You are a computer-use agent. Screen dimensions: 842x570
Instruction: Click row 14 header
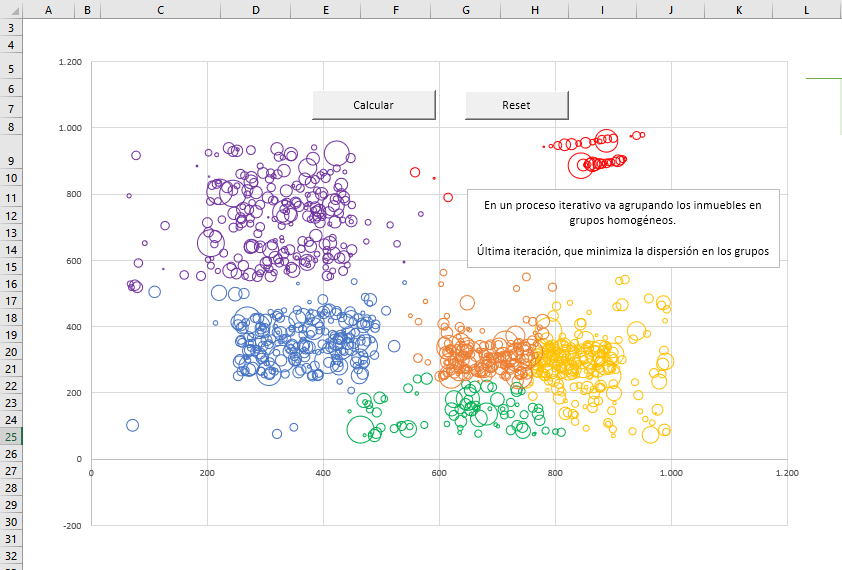pyautogui.click(x=11, y=250)
